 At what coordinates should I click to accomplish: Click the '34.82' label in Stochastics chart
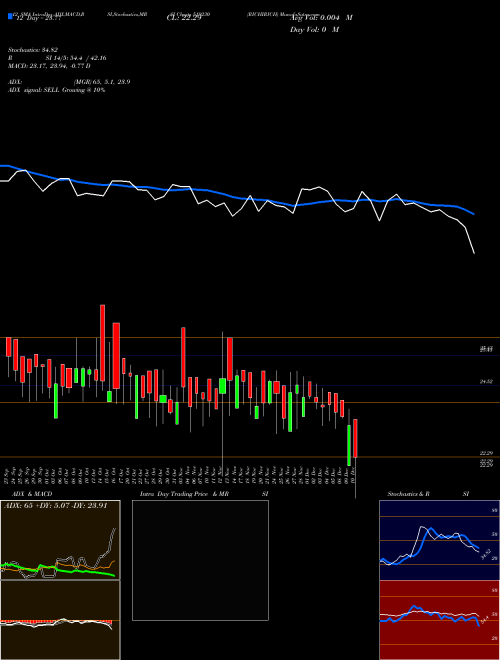[485, 554]
